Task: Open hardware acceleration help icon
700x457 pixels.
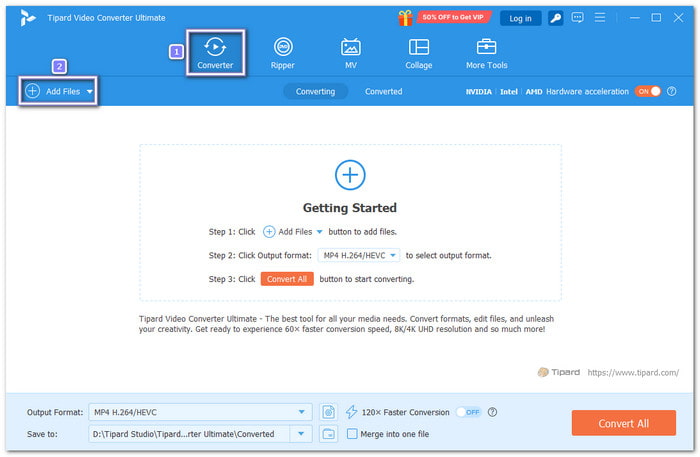Action: [671, 91]
